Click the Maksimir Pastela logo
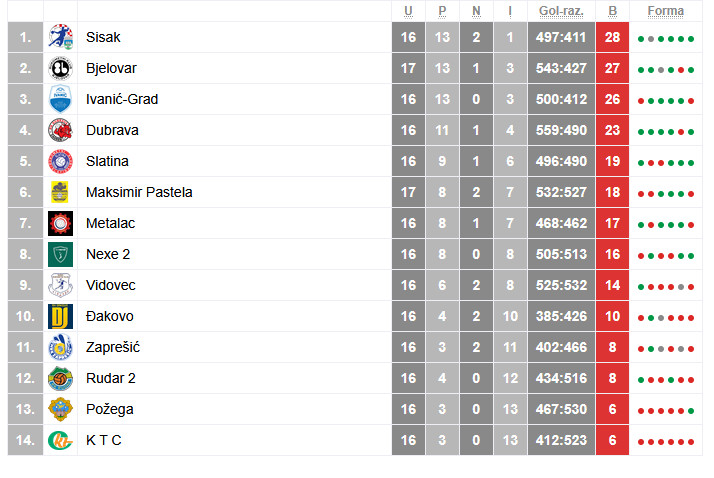This screenshot has width=714, height=478. [60, 192]
